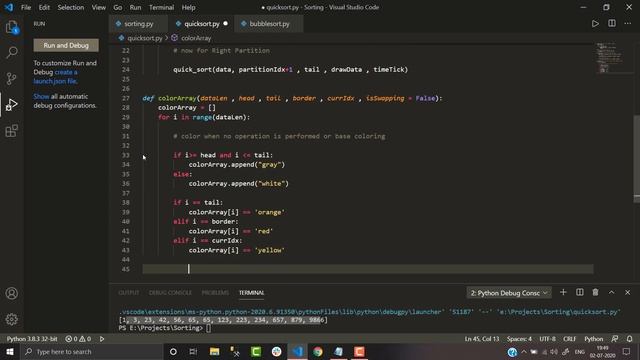Screen dimensions: 640x360
Task: Open the orange C app on taskbar
Action: coord(359,351)
